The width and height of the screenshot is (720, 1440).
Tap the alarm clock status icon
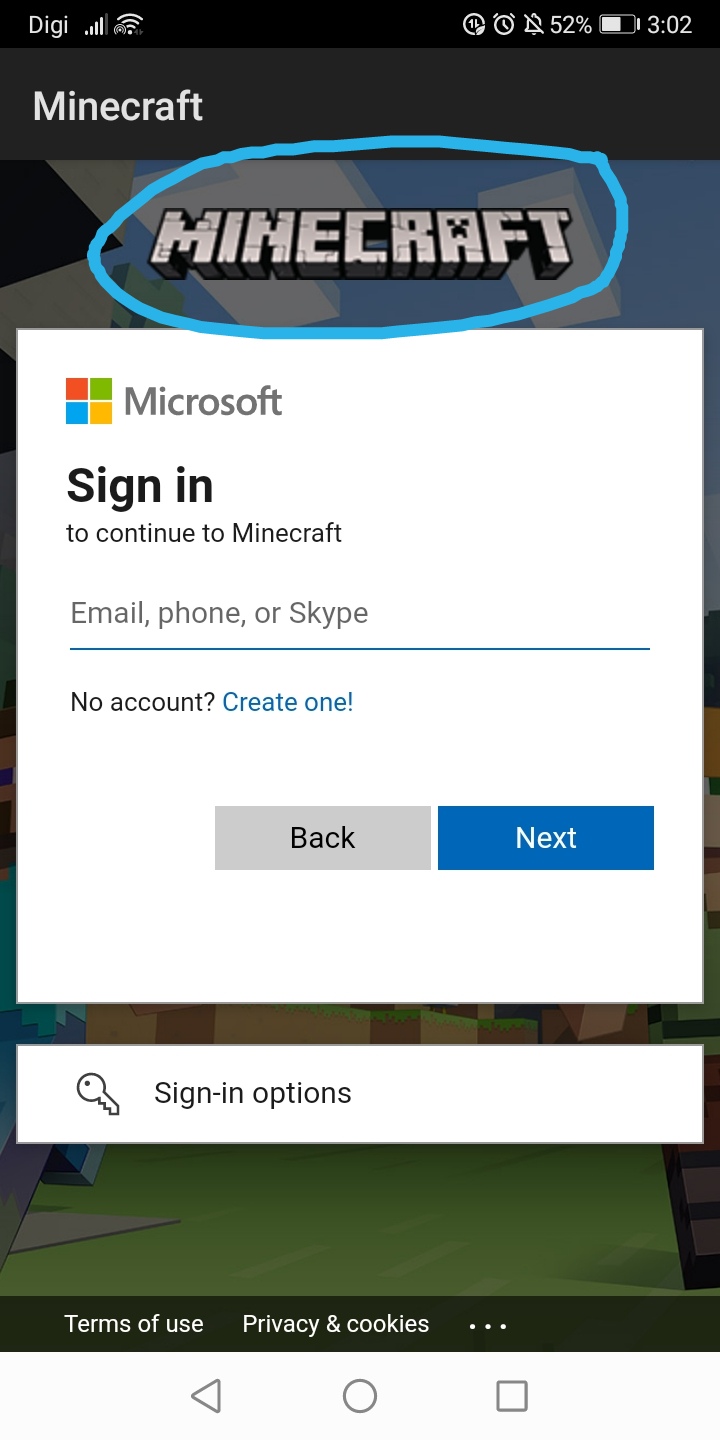[504, 25]
